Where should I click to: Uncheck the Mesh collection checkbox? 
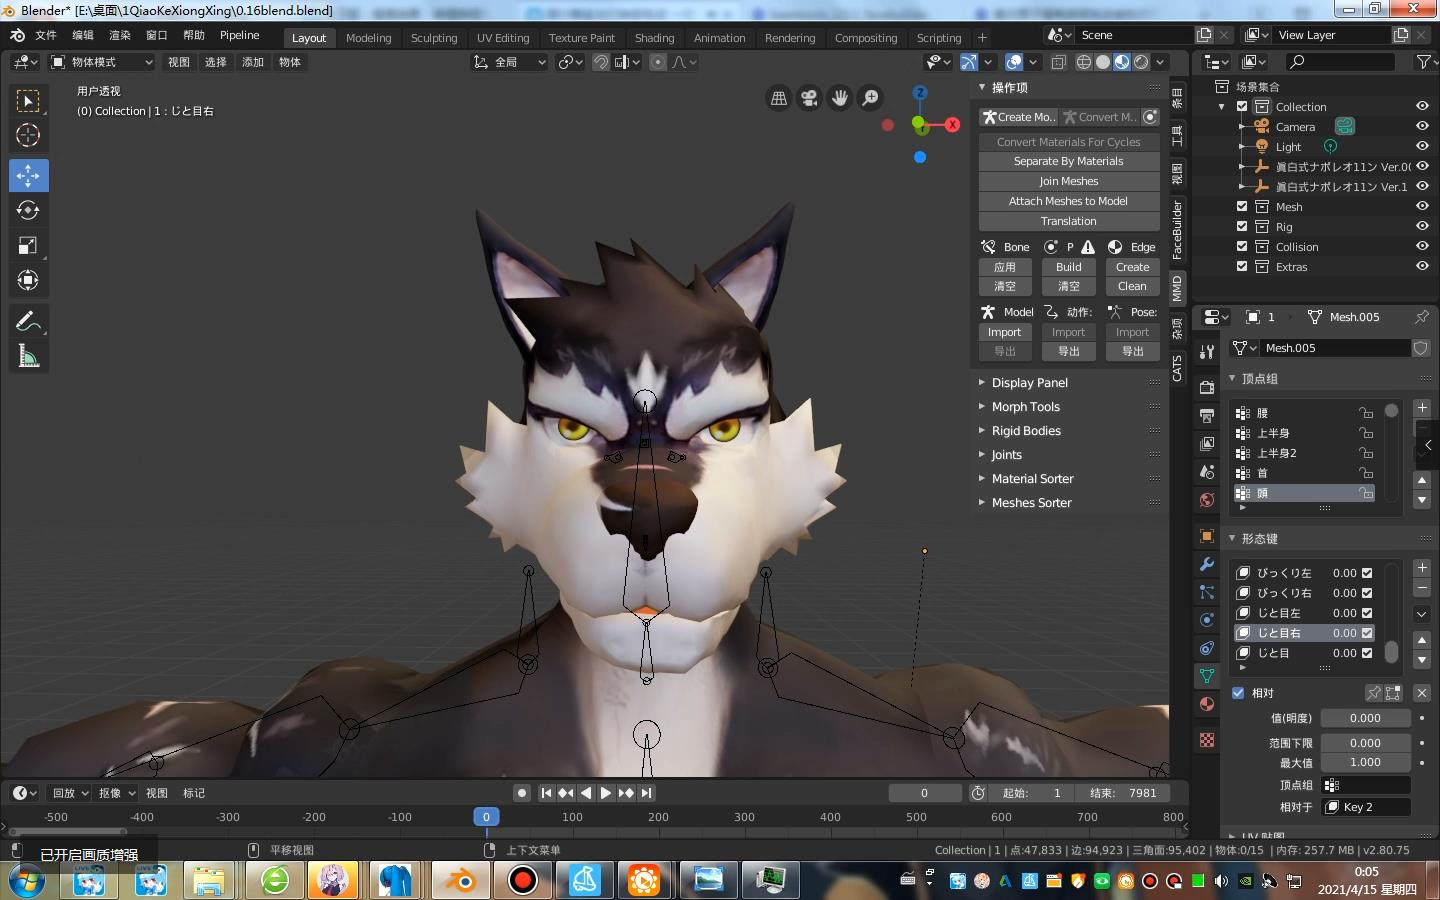[1242, 207]
